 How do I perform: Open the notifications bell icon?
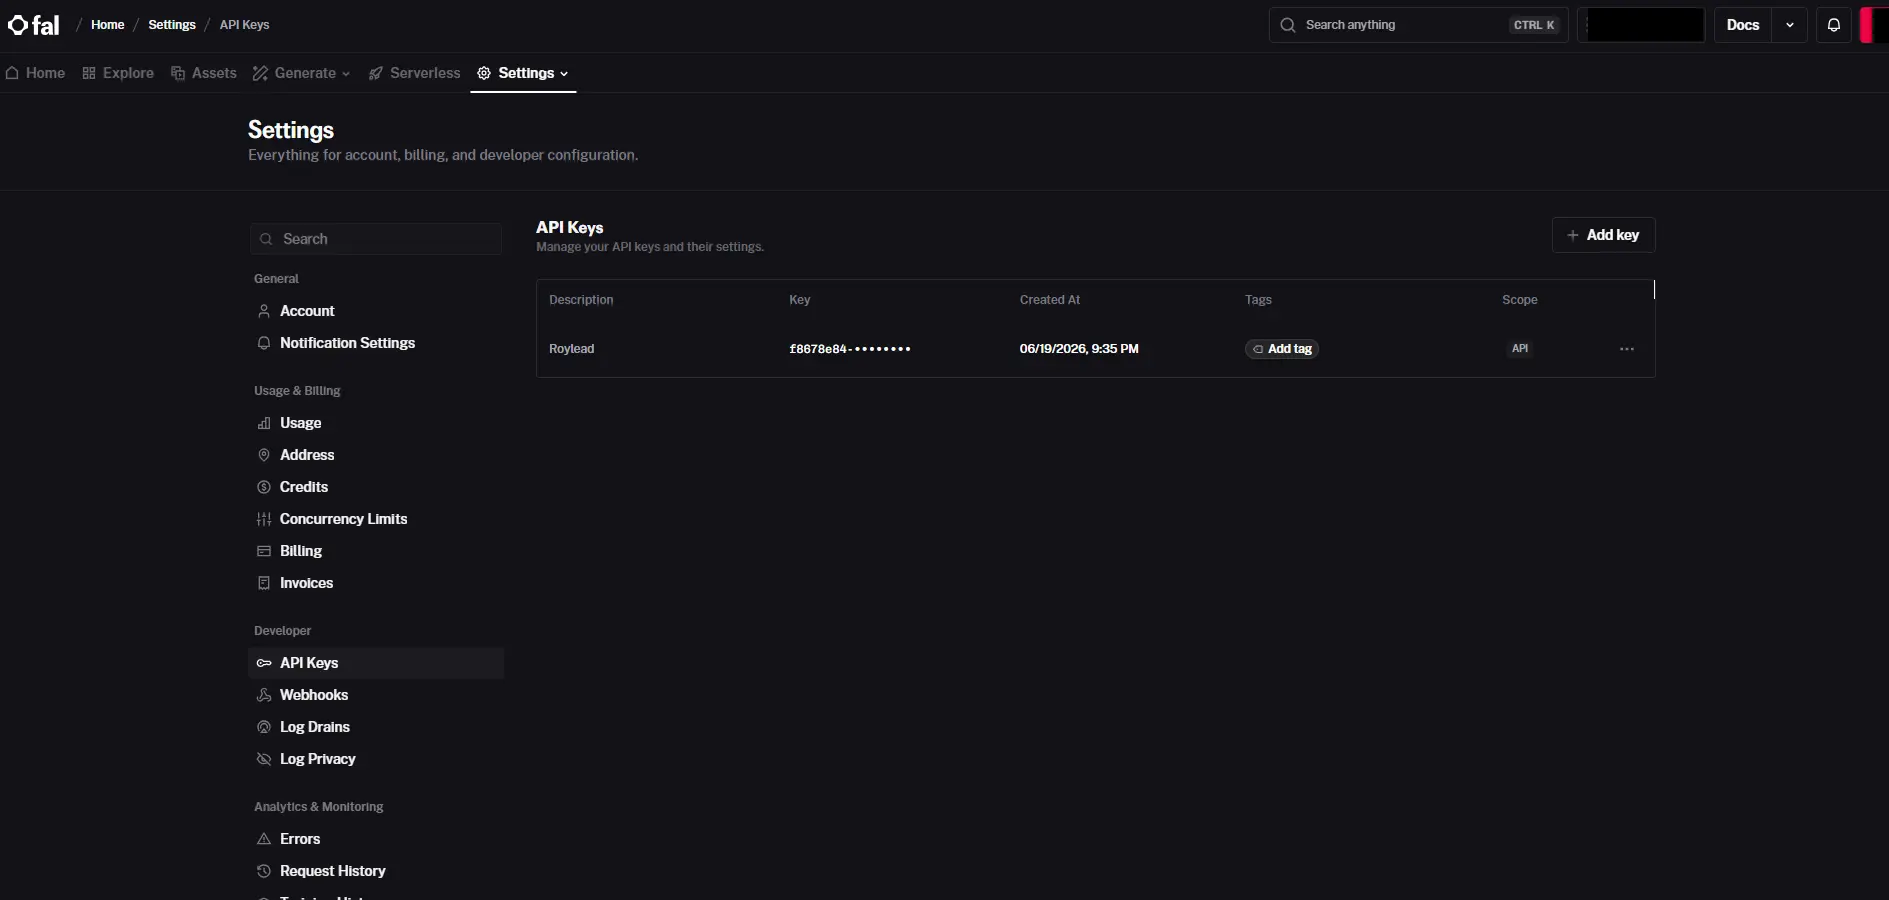pos(1834,25)
